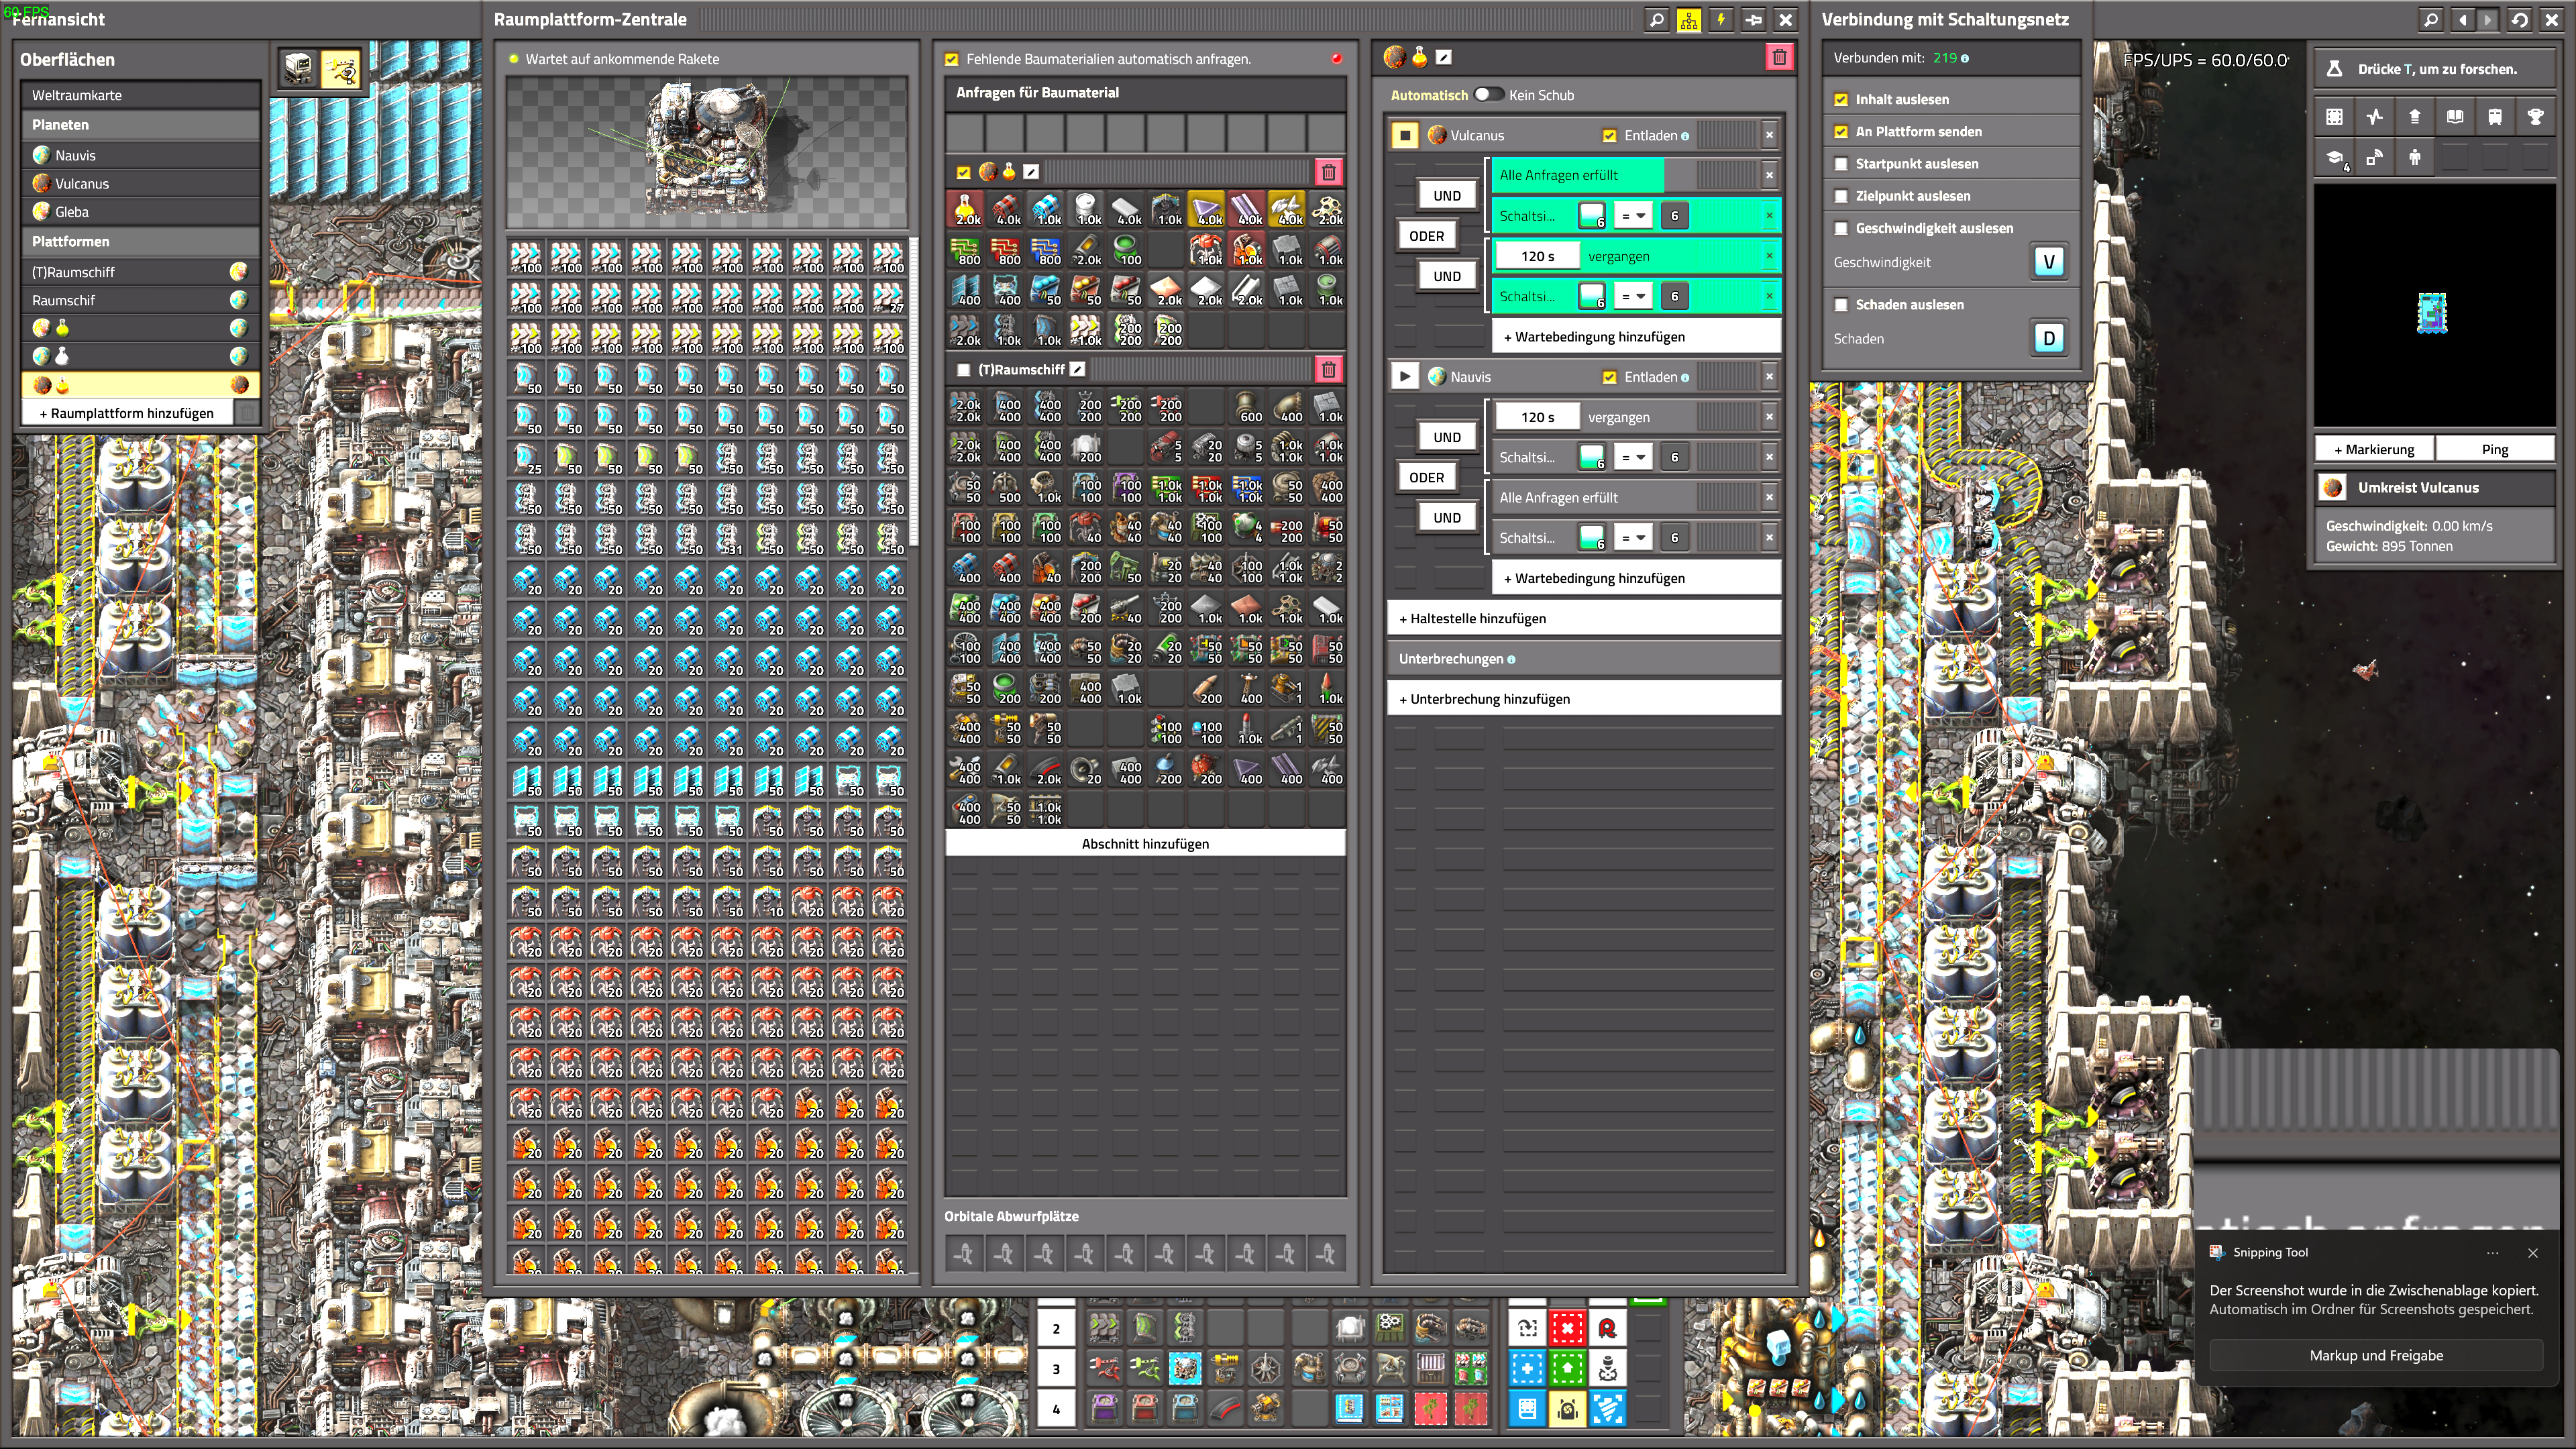The image size is (2576, 1449).
Task: Go back with left arrow in map window
Action: coord(2462,19)
